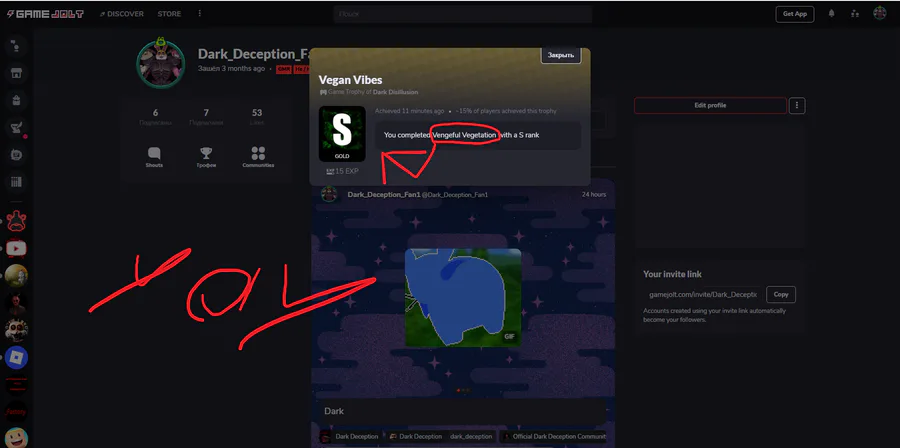
Task: Click the sidebar backpack icon
Action: click(x=16, y=100)
